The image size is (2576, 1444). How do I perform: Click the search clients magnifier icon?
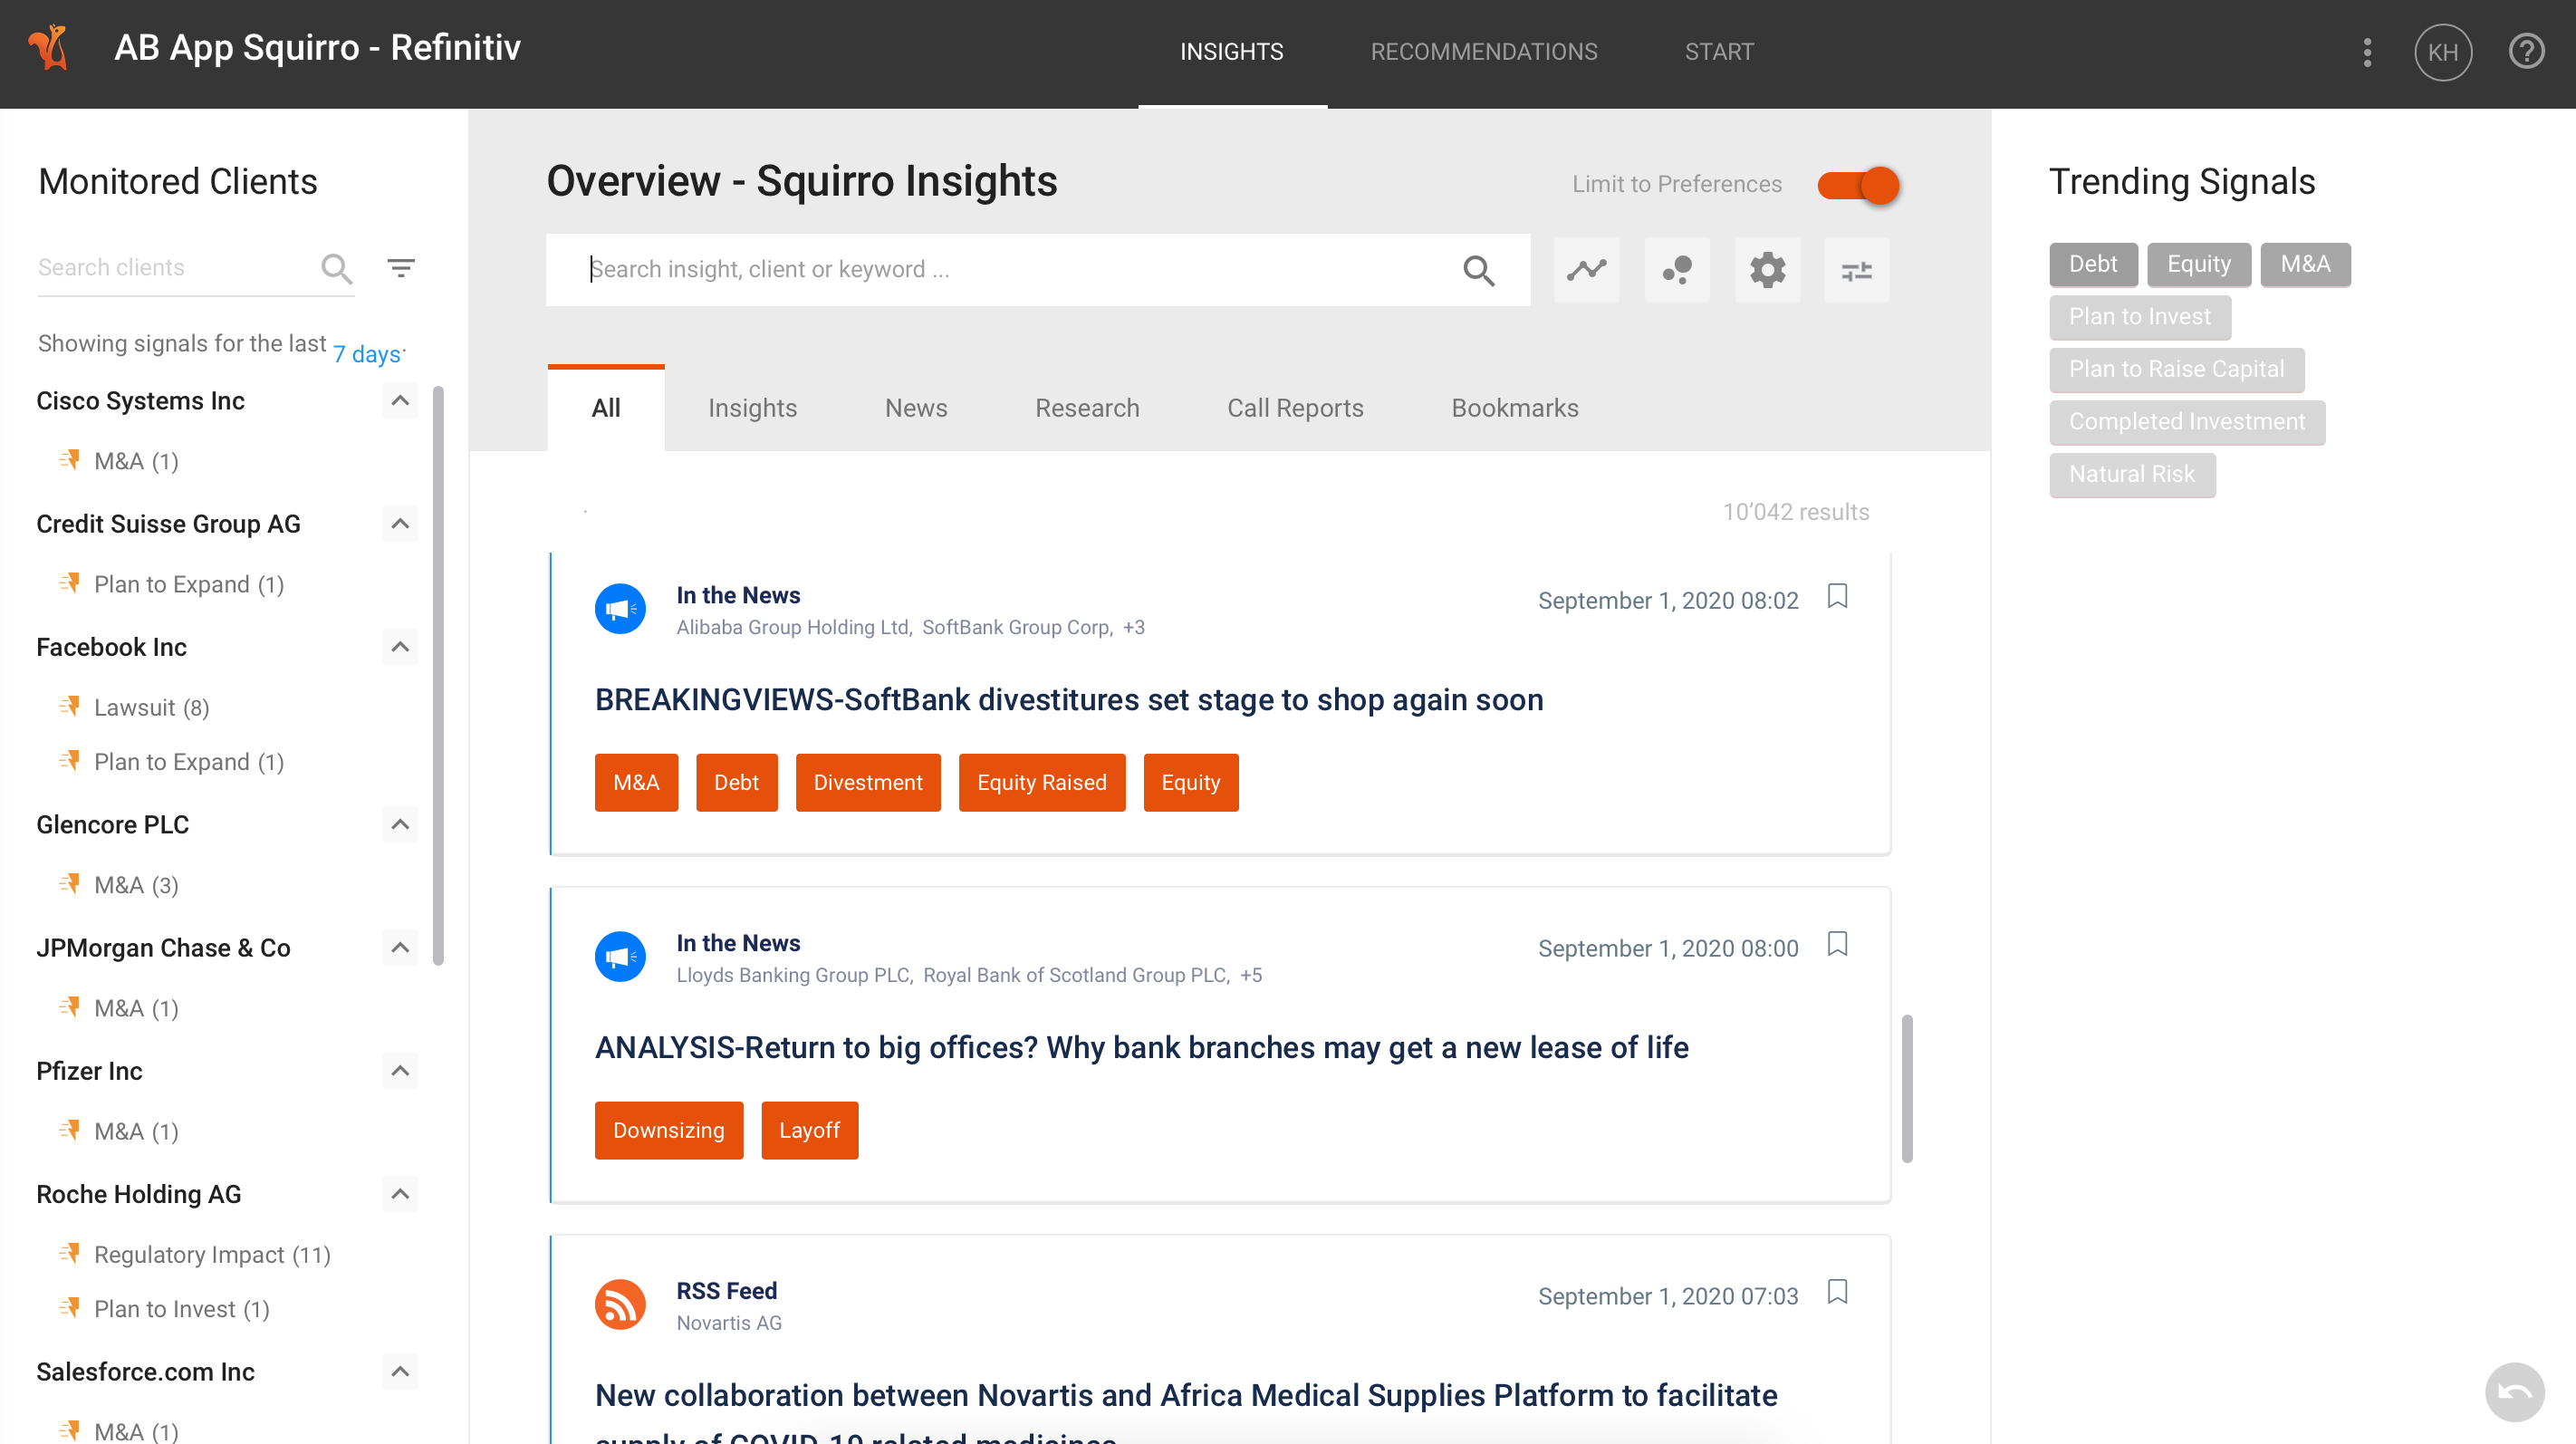[x=336, y=268]
